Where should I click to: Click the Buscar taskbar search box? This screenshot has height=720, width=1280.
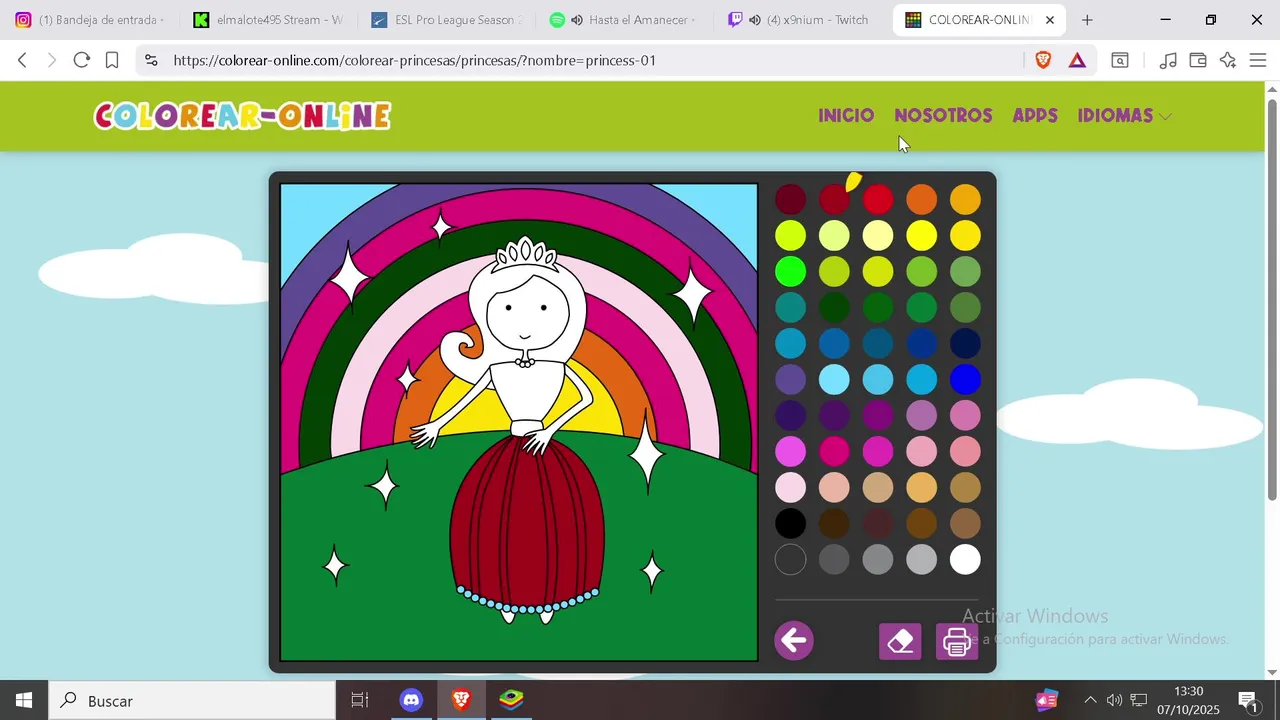pyautogui.click(x=192, y=700)
